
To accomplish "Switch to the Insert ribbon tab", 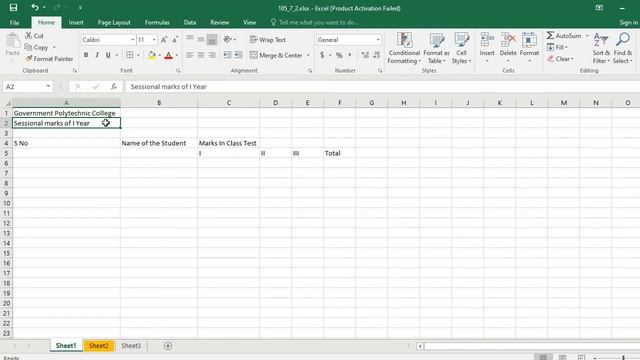I will click(76, 22).
